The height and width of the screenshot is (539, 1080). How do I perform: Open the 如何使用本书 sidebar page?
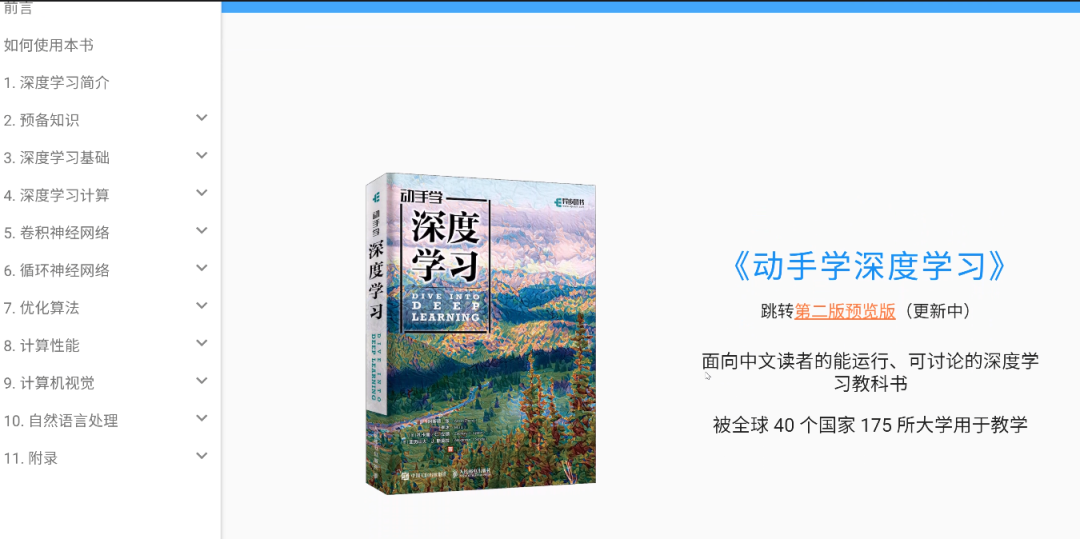coord(48,45)
